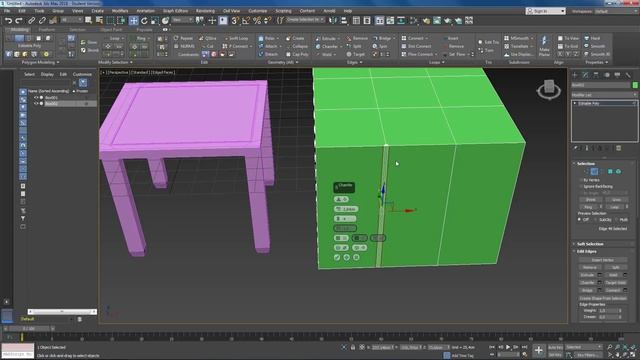Toggle visibility eye of Box001
The width and height of the screenshot is (640, 360).
[x=36, y=98]
